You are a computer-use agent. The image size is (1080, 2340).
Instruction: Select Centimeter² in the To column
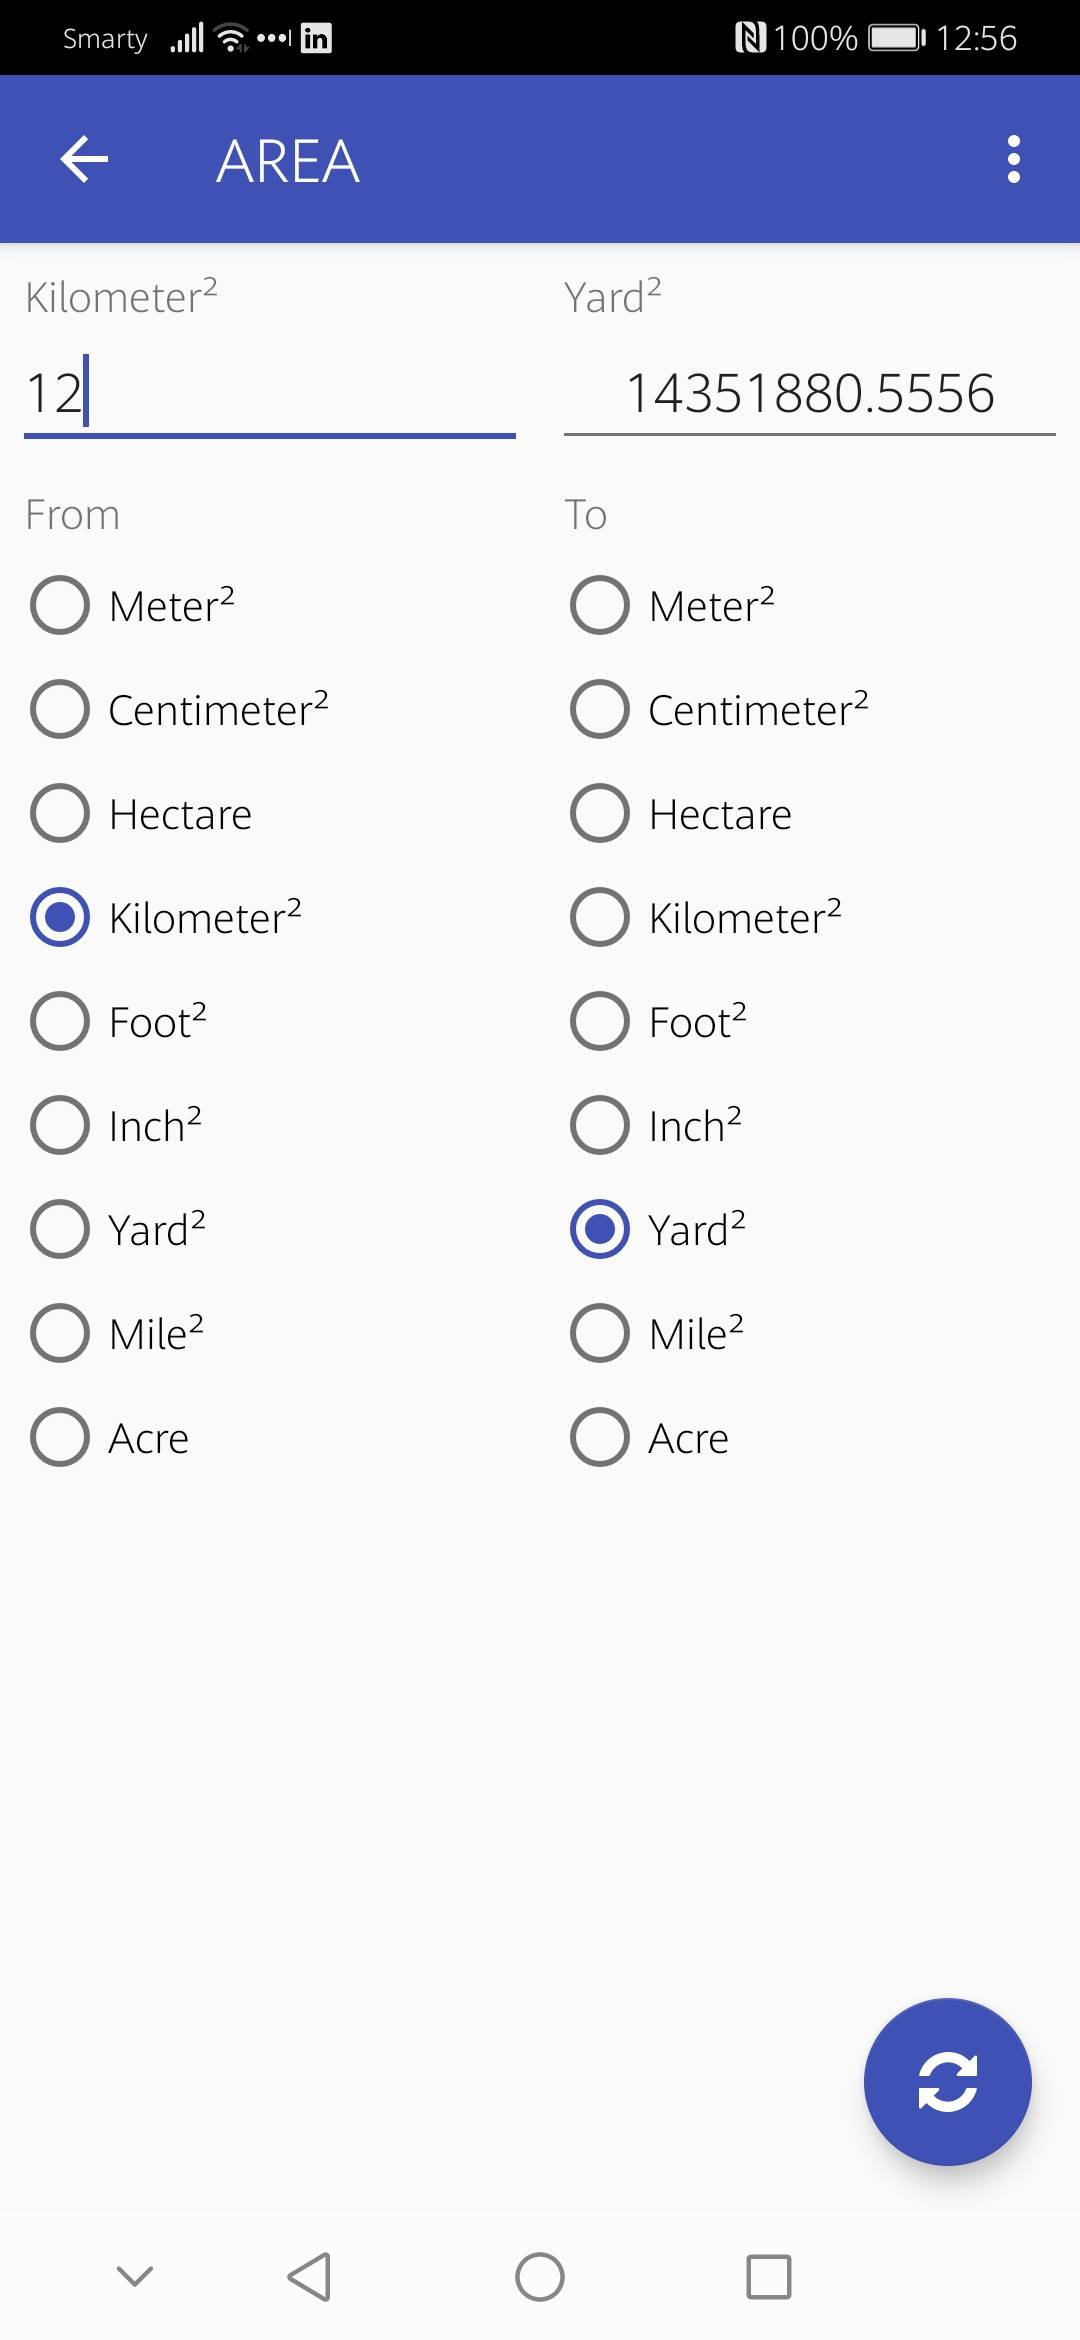tap(600, 709)
